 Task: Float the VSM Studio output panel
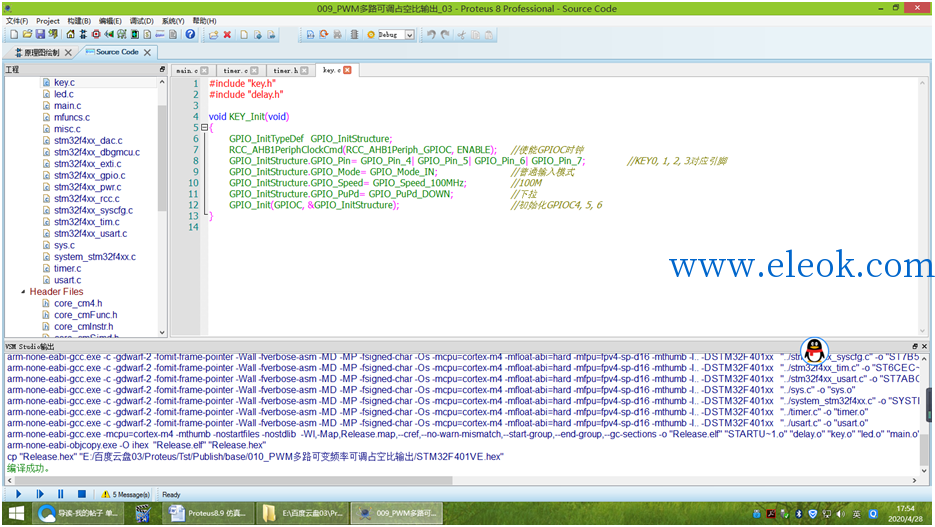click(915, 346)
